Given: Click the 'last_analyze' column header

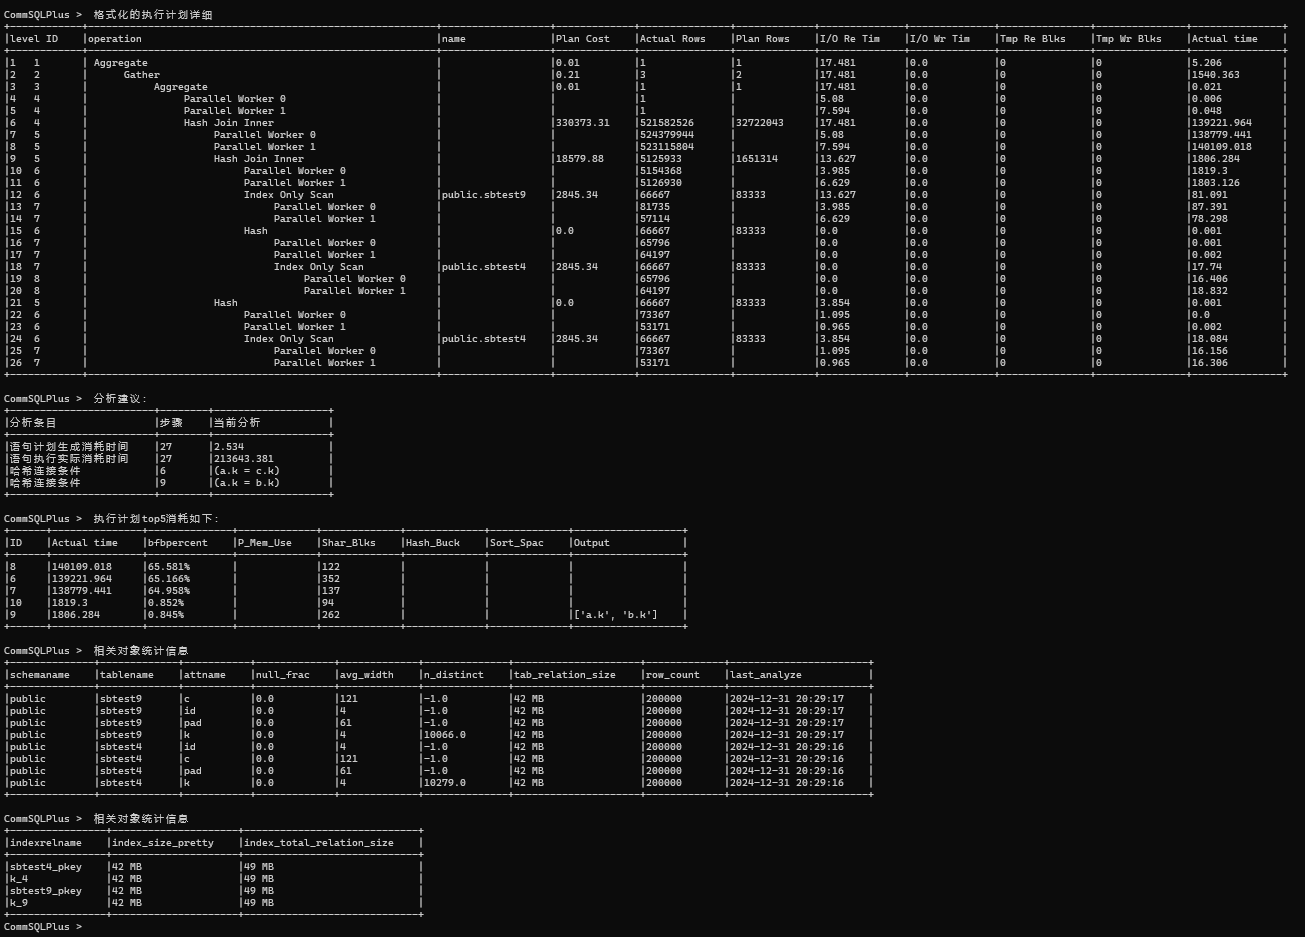Looking at the screenshot, I should coord(766,675).
